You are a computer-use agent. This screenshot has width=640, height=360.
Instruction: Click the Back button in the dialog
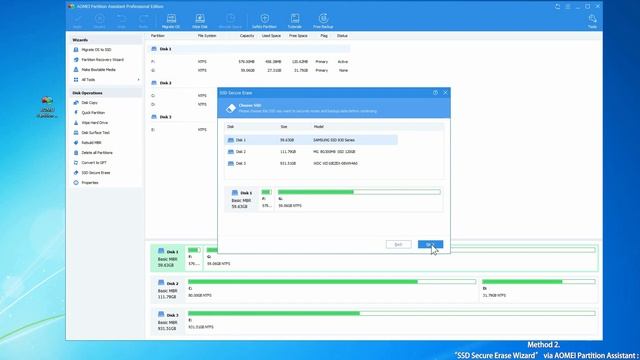(398, 244)
